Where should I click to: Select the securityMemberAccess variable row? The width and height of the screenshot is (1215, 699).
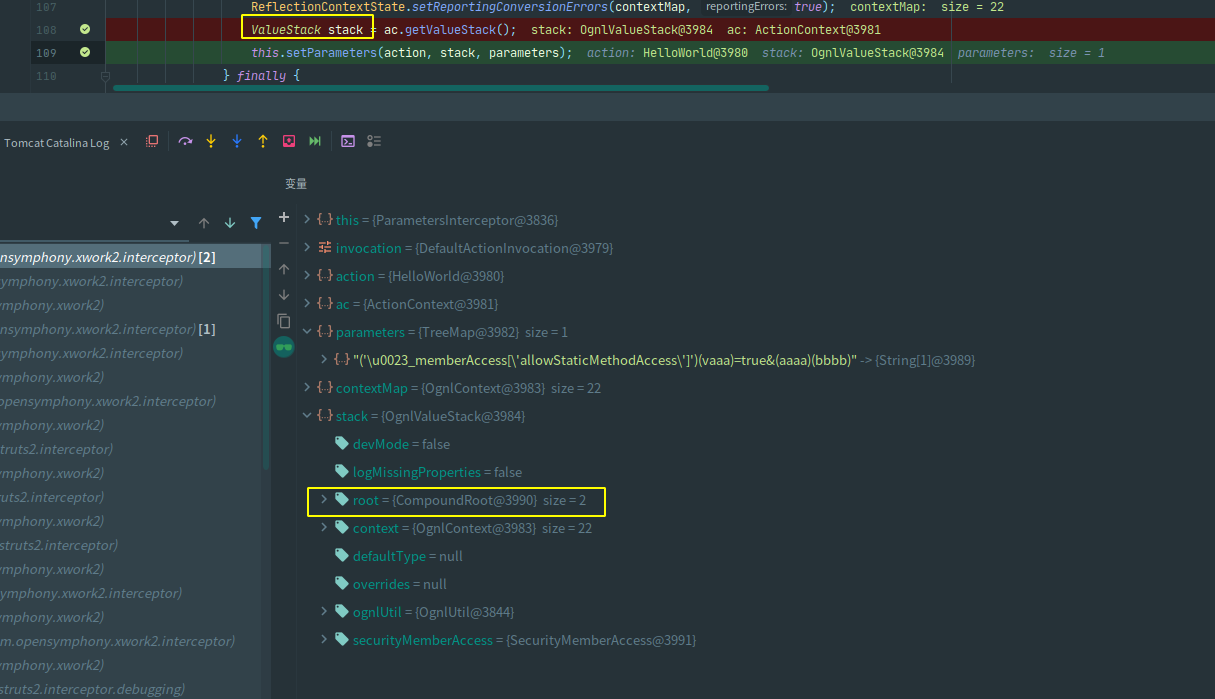tap(422, 640)
